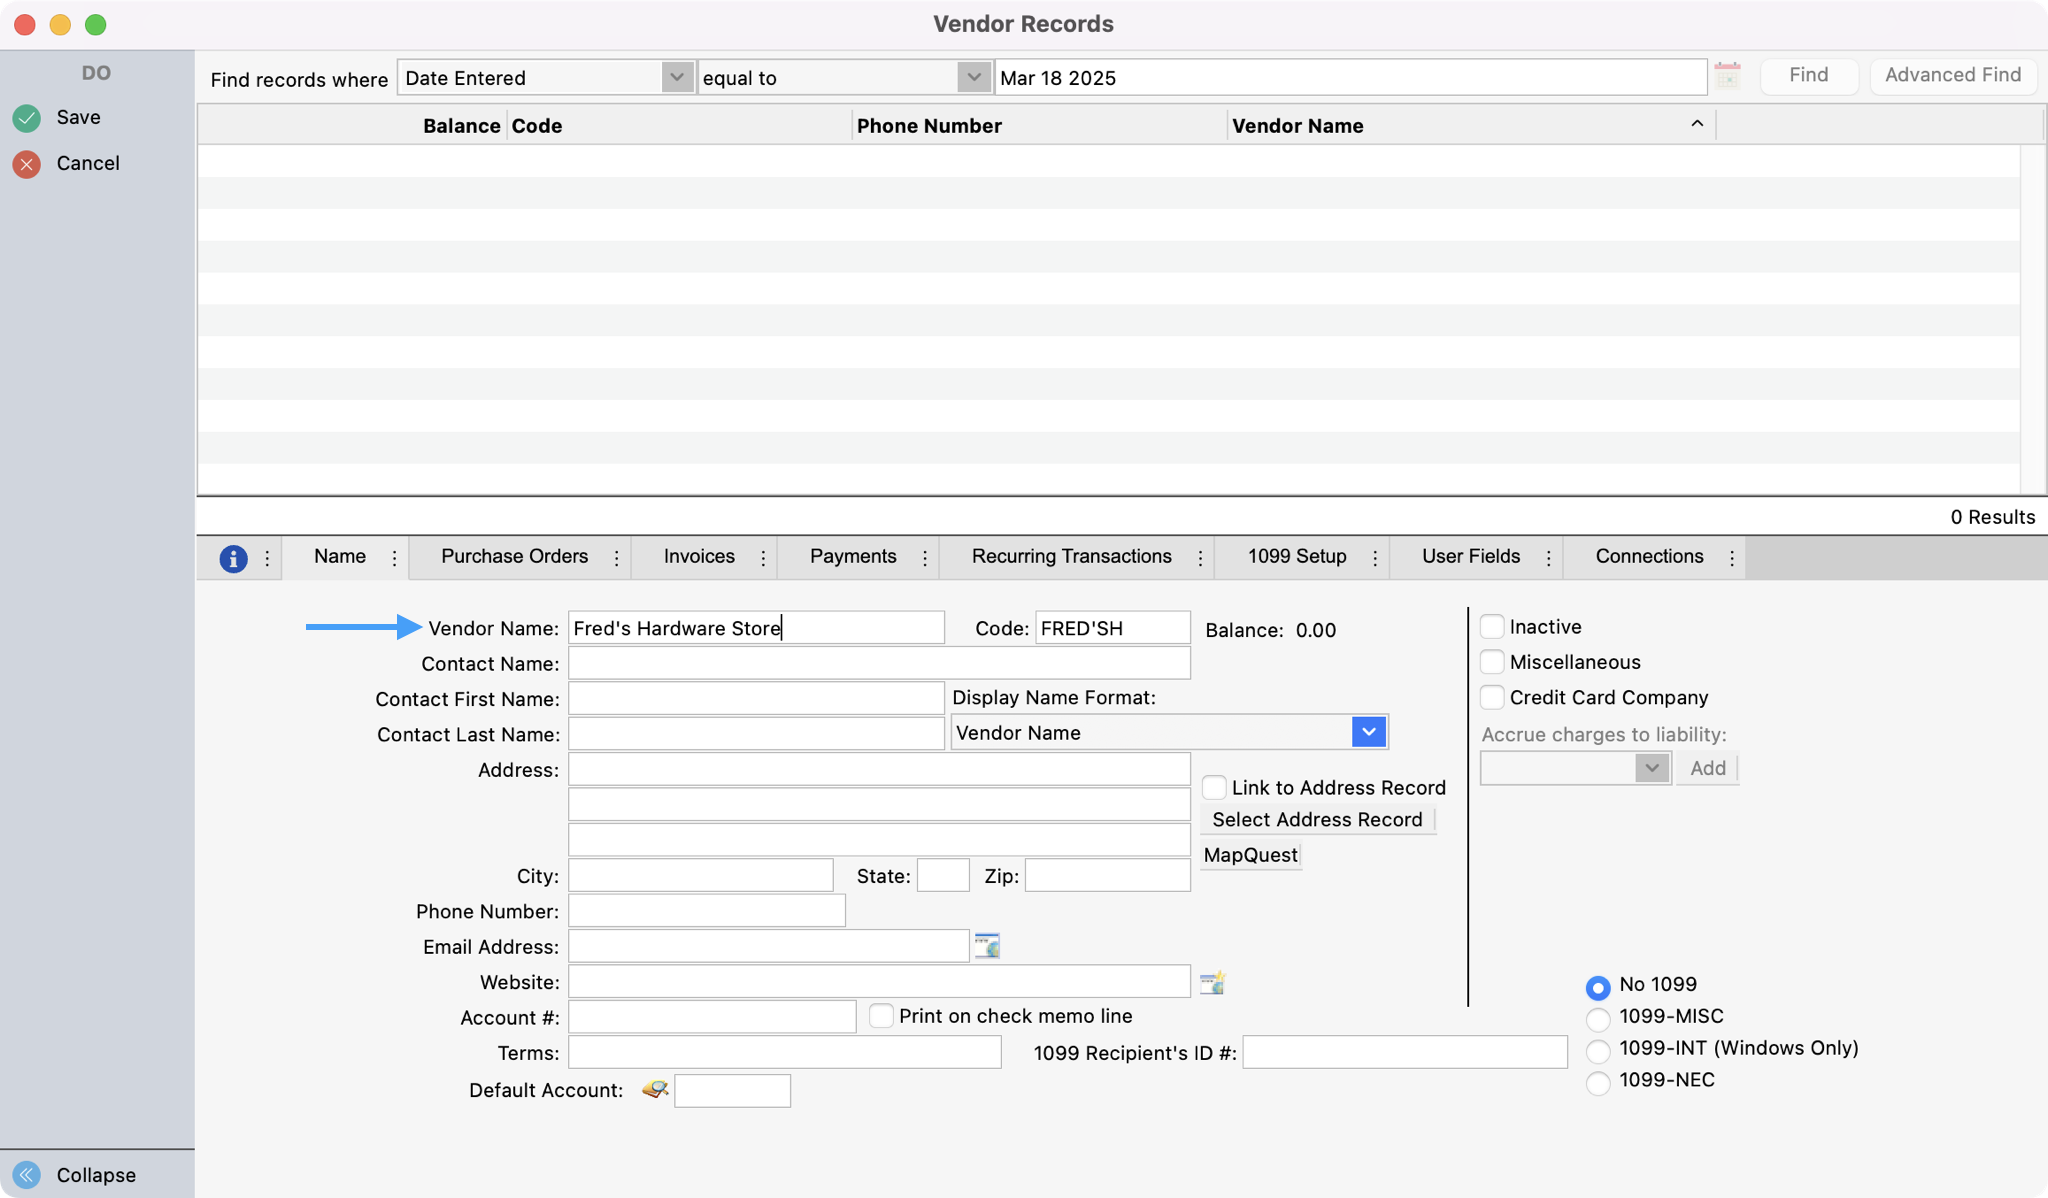Screen dimensions: 2048x1198
Task: Click the email icon beside Email Address
Action: pyautogui.click(x=987, y=946)
